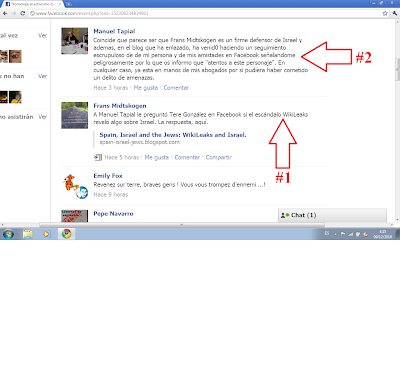Click the vertical scrollbar down arrow
This screenshot has height=387, width=400.
(x=397, y=220)
